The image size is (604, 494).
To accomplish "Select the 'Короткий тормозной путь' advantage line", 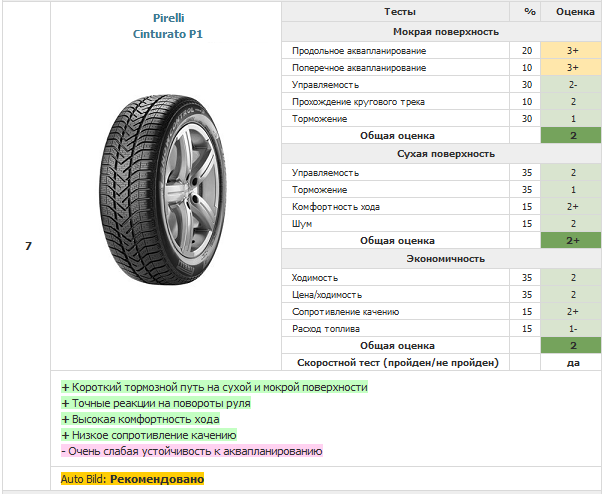I will click(x=215, y=387).
